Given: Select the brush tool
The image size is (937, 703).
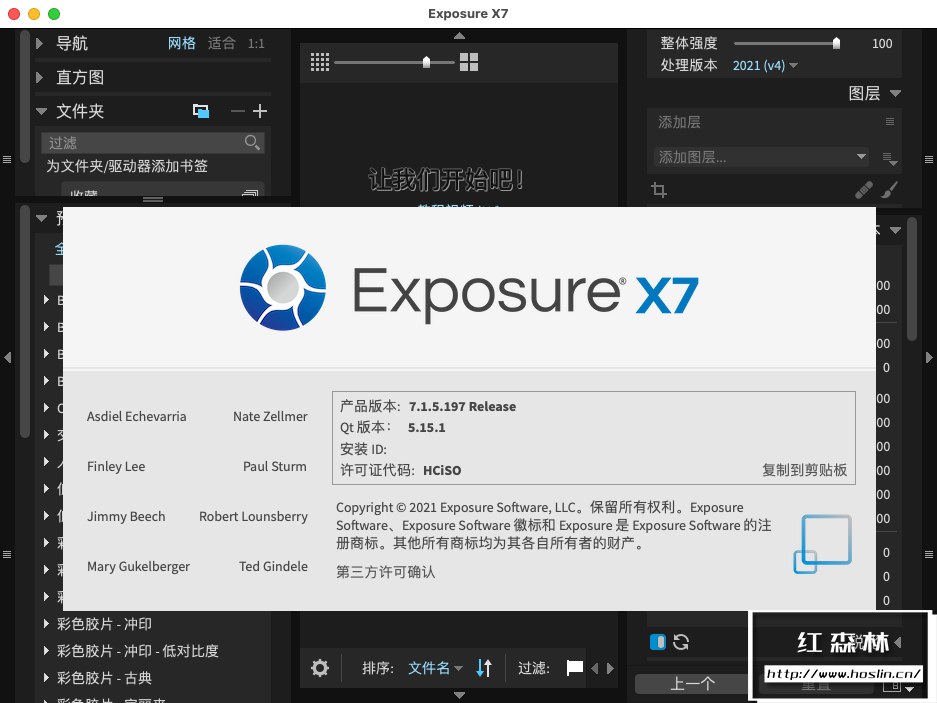Looking at the screenshot, I should (x=890, y=190).
